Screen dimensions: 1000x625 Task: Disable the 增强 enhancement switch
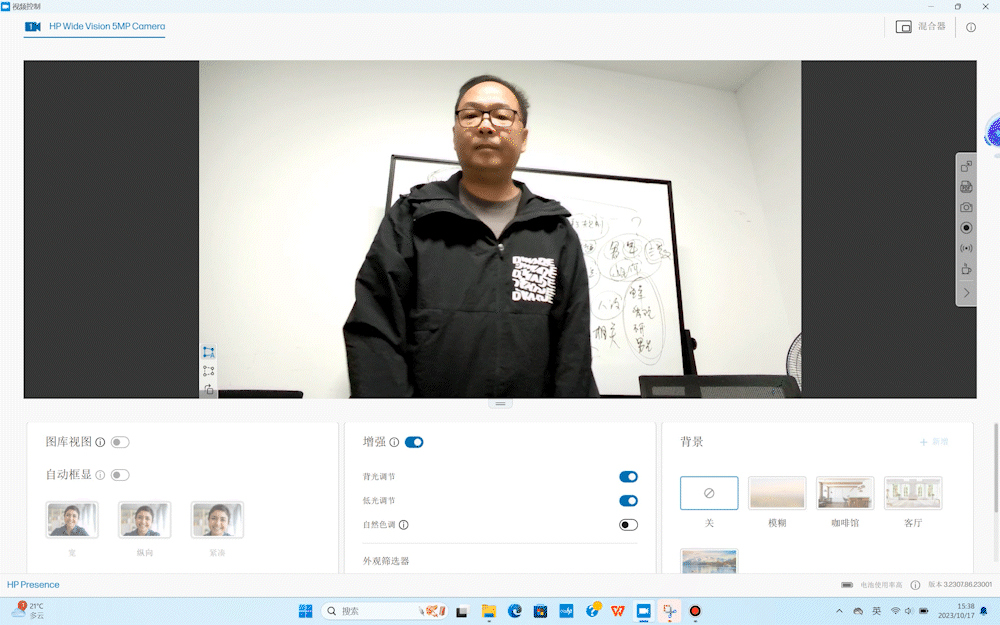(414, 442)
